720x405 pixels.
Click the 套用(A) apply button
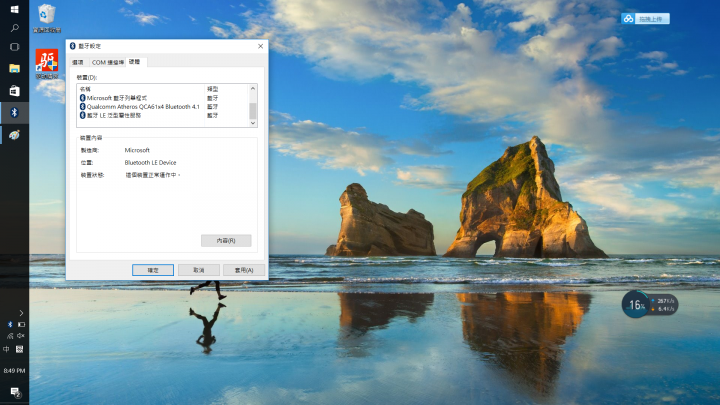(244, 270)
